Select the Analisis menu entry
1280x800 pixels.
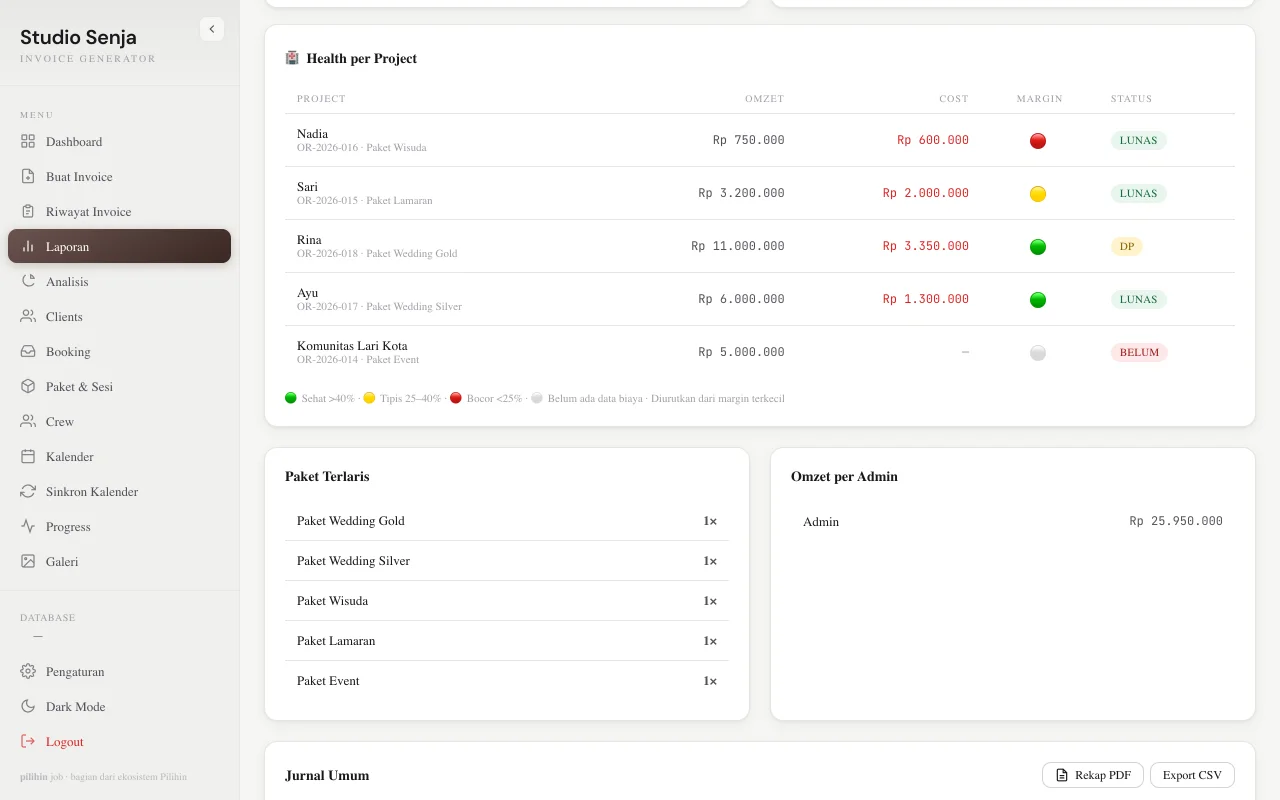pos(119,282)
